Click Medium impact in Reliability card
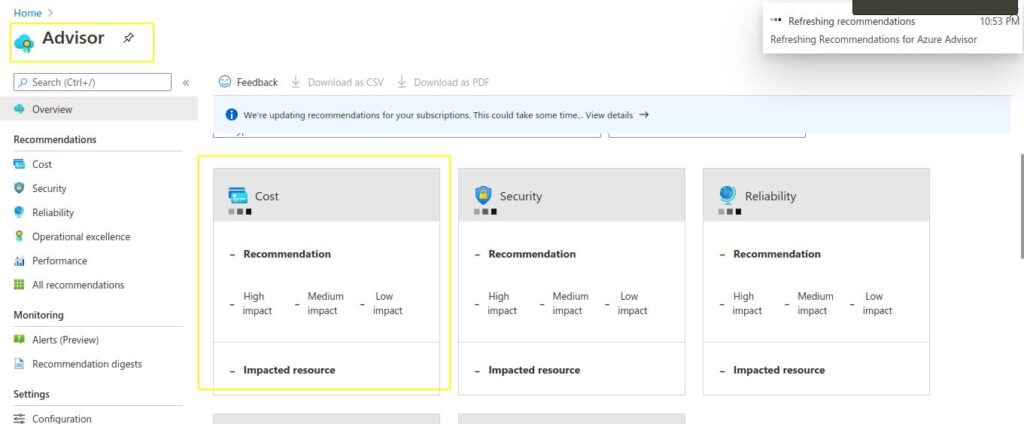 pos(814,303)
